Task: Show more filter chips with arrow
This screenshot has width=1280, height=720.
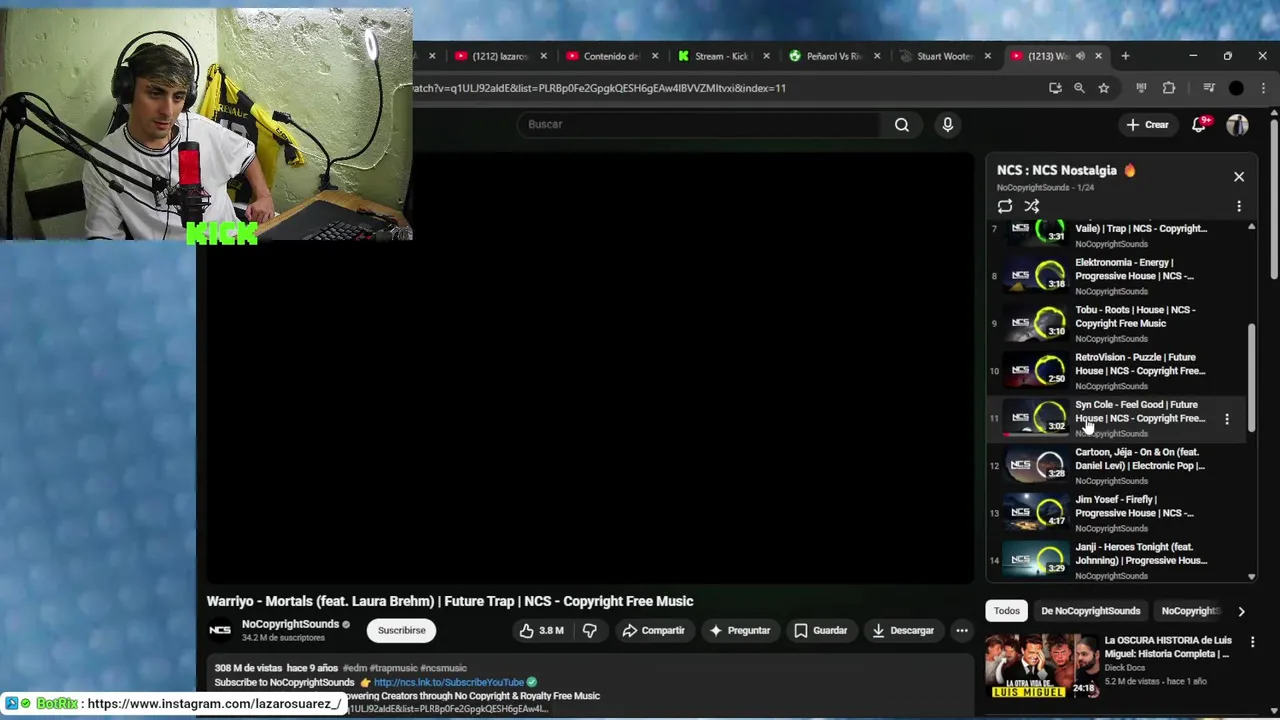Action: coord(1241,611)
